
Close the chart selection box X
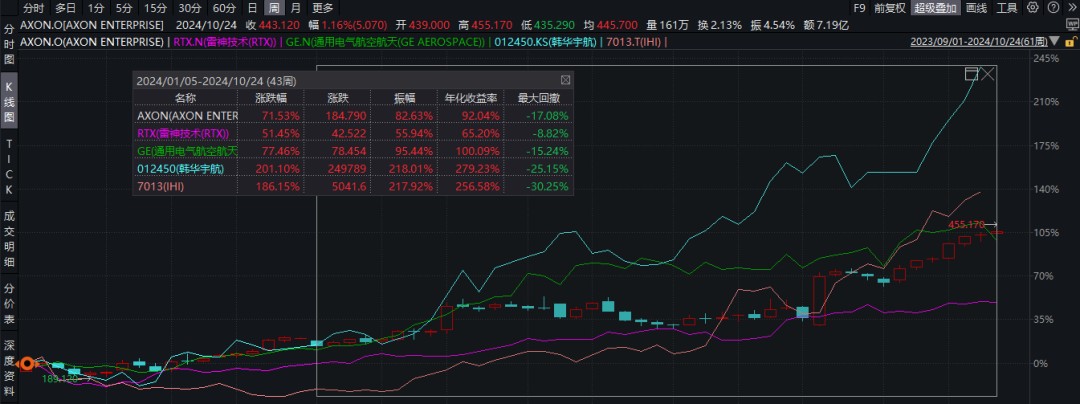[x=987, y=74]
